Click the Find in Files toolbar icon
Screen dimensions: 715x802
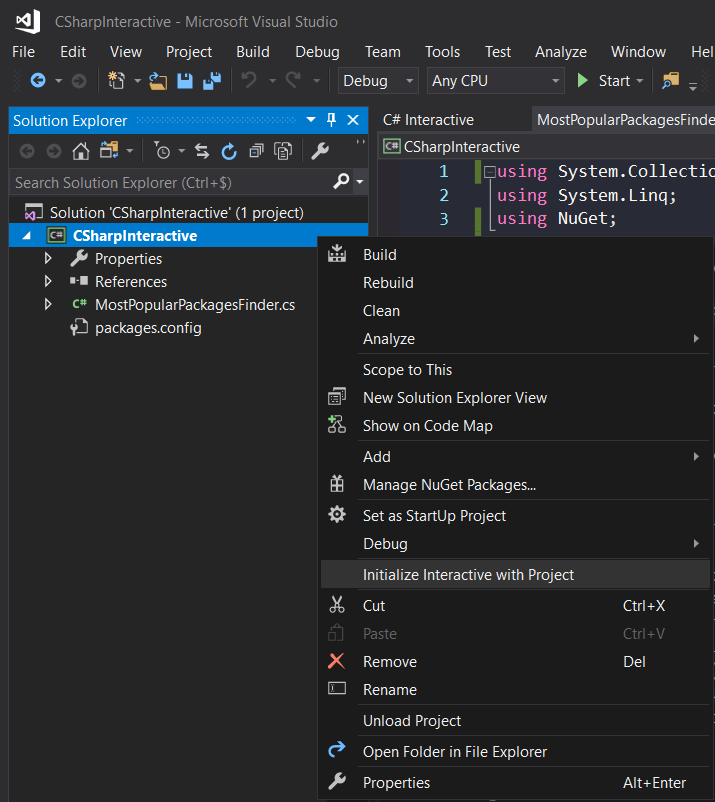671,80
